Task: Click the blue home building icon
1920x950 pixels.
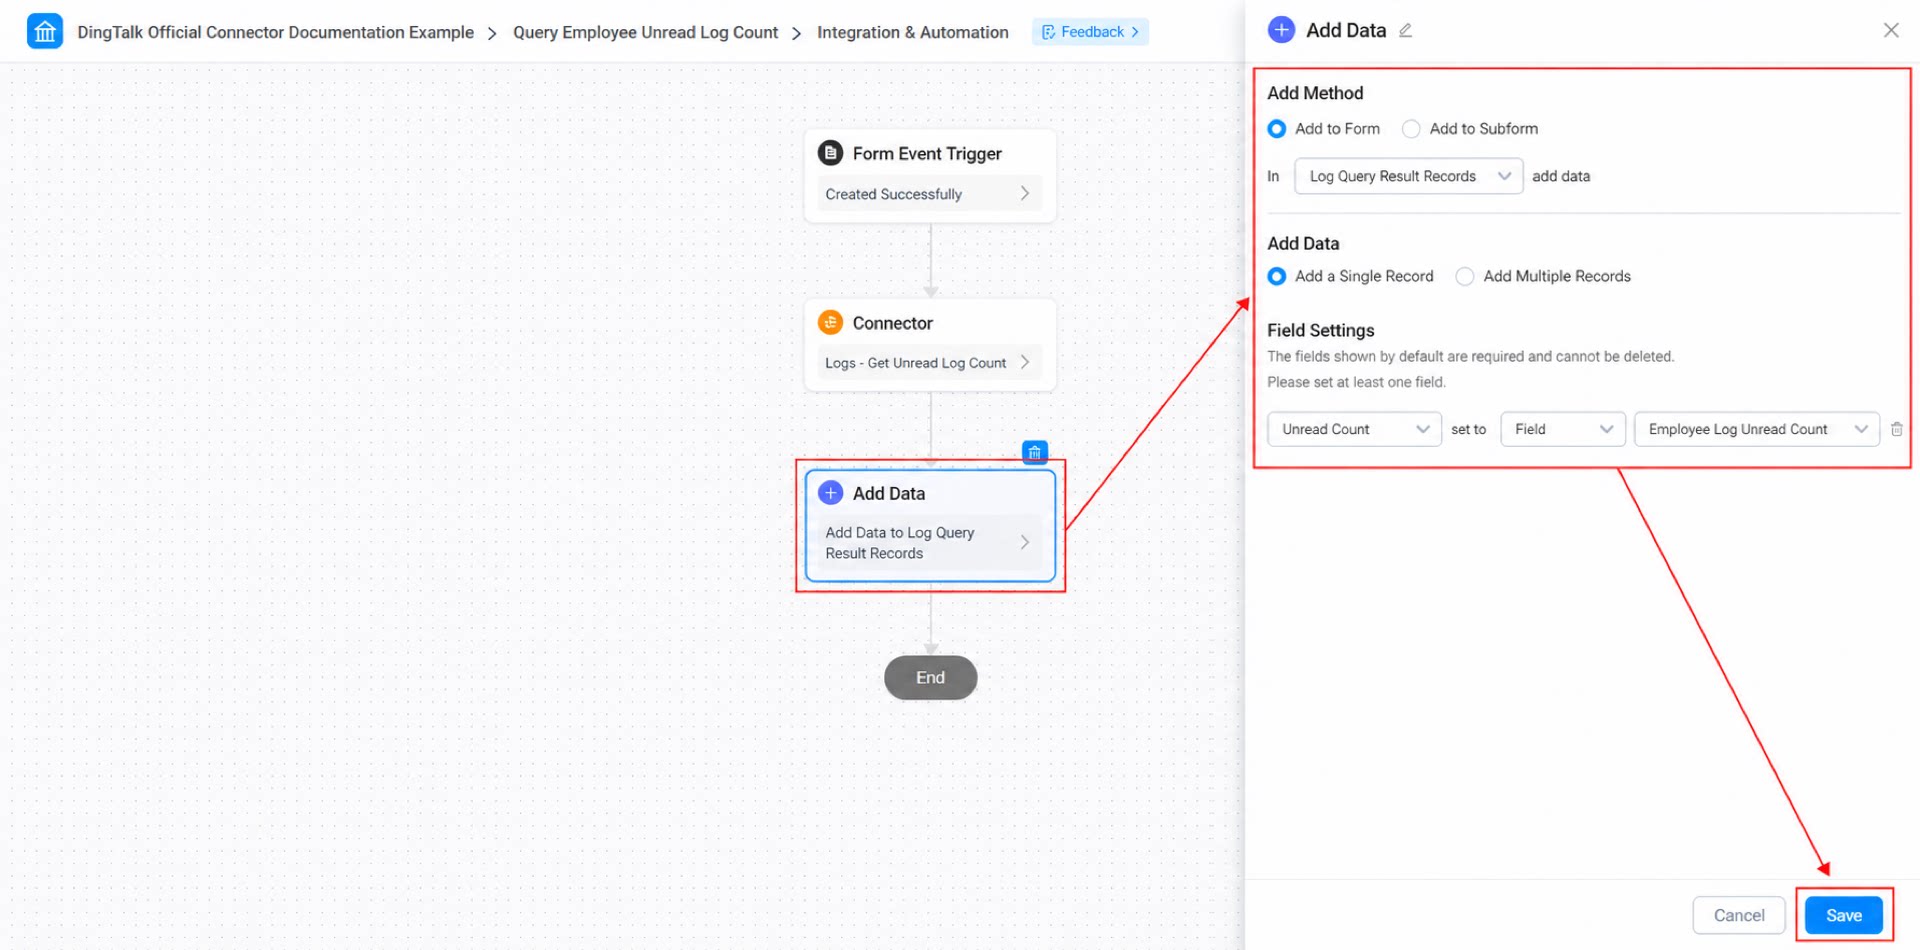Action: pos(45,31)
